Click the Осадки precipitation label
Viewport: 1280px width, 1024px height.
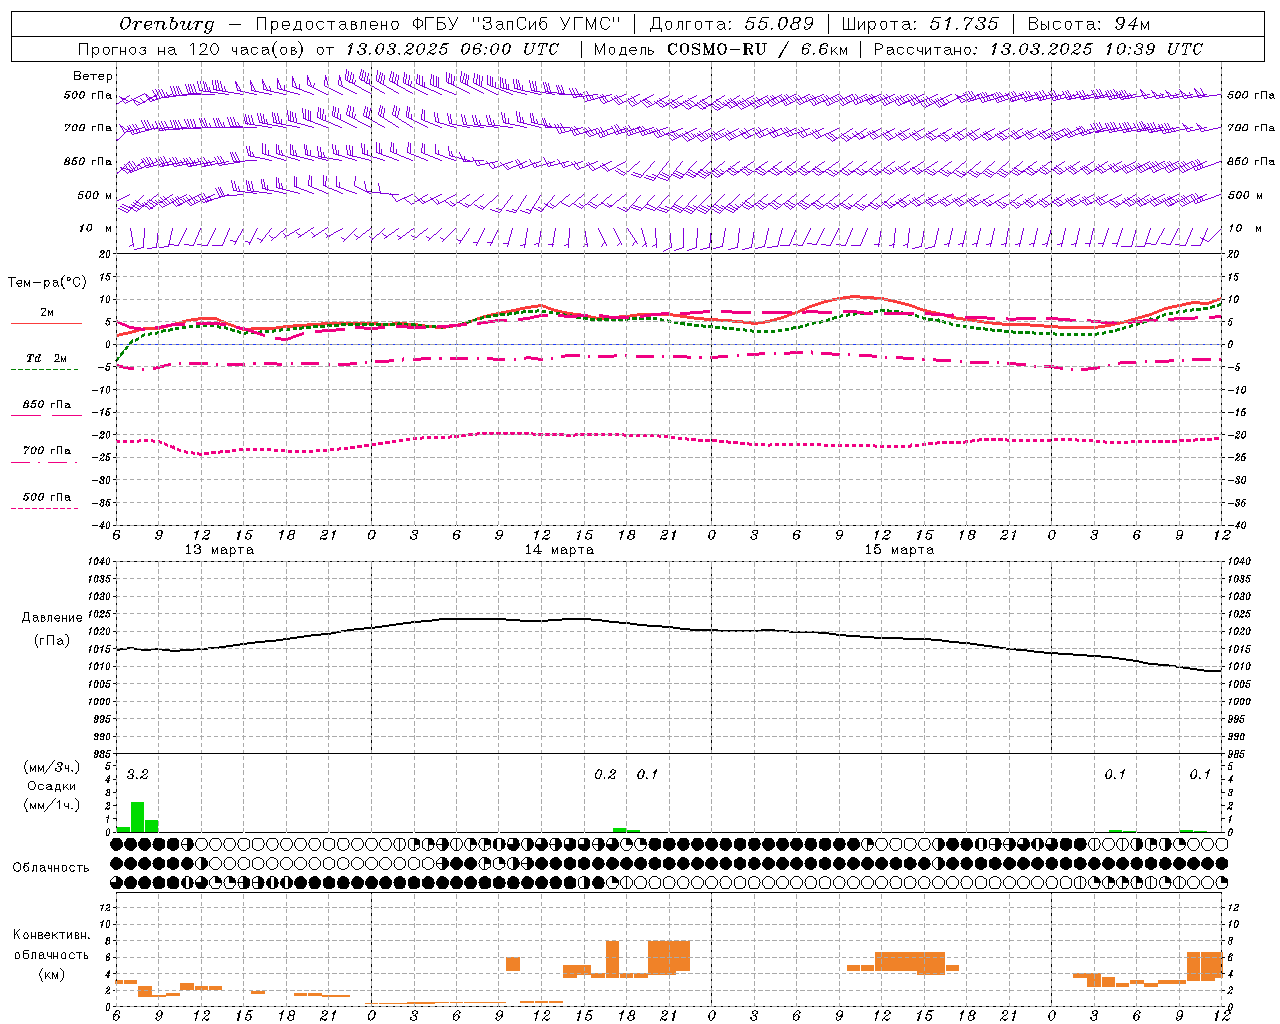tap(51, 786)
